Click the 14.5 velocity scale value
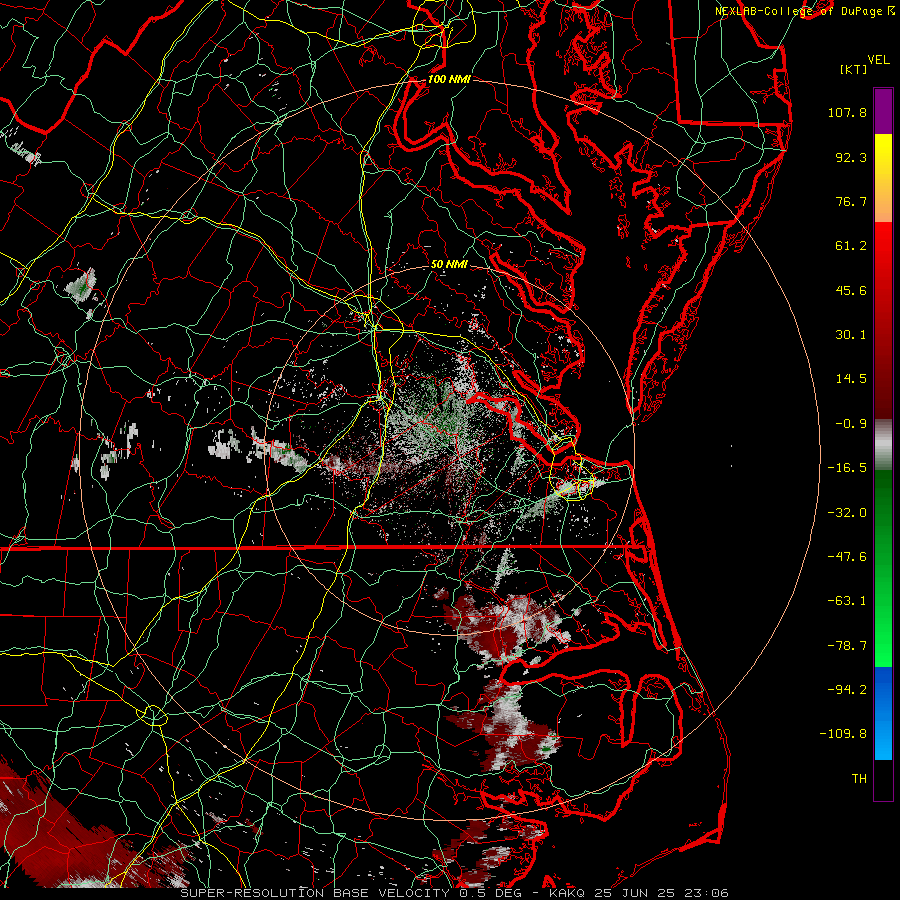The height and width of the screenshot is (900, 900). tap(851, 379)
